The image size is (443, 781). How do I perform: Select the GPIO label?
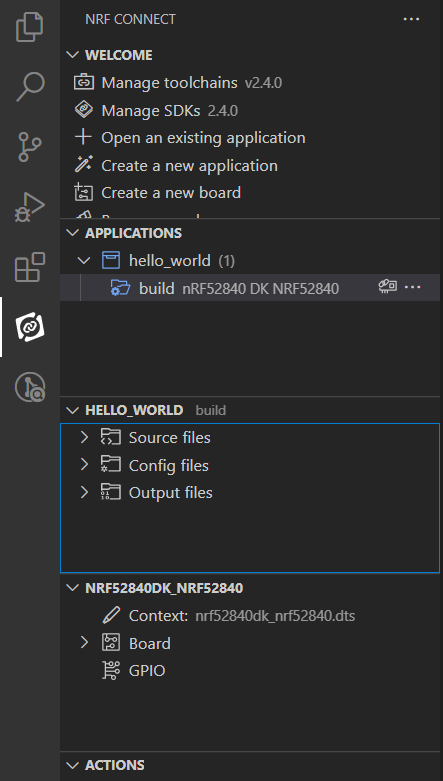tap(147, 670)
